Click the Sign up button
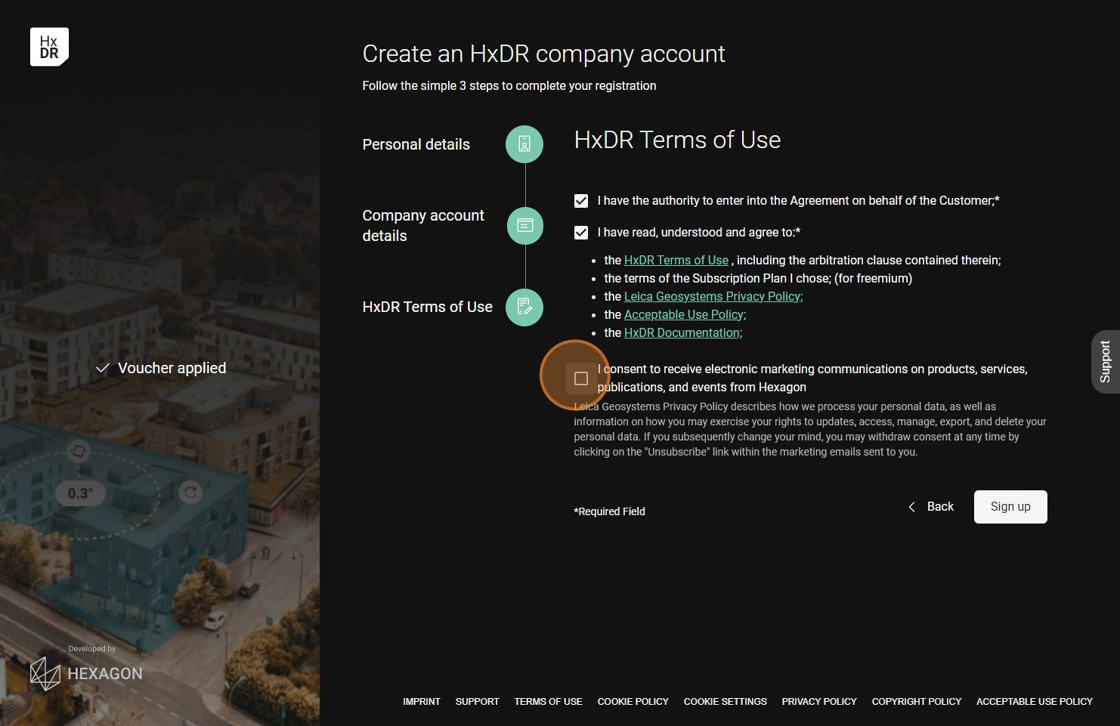This screenshot has height=726, width=1120. pyautogui.click(x=1010, y=507)
